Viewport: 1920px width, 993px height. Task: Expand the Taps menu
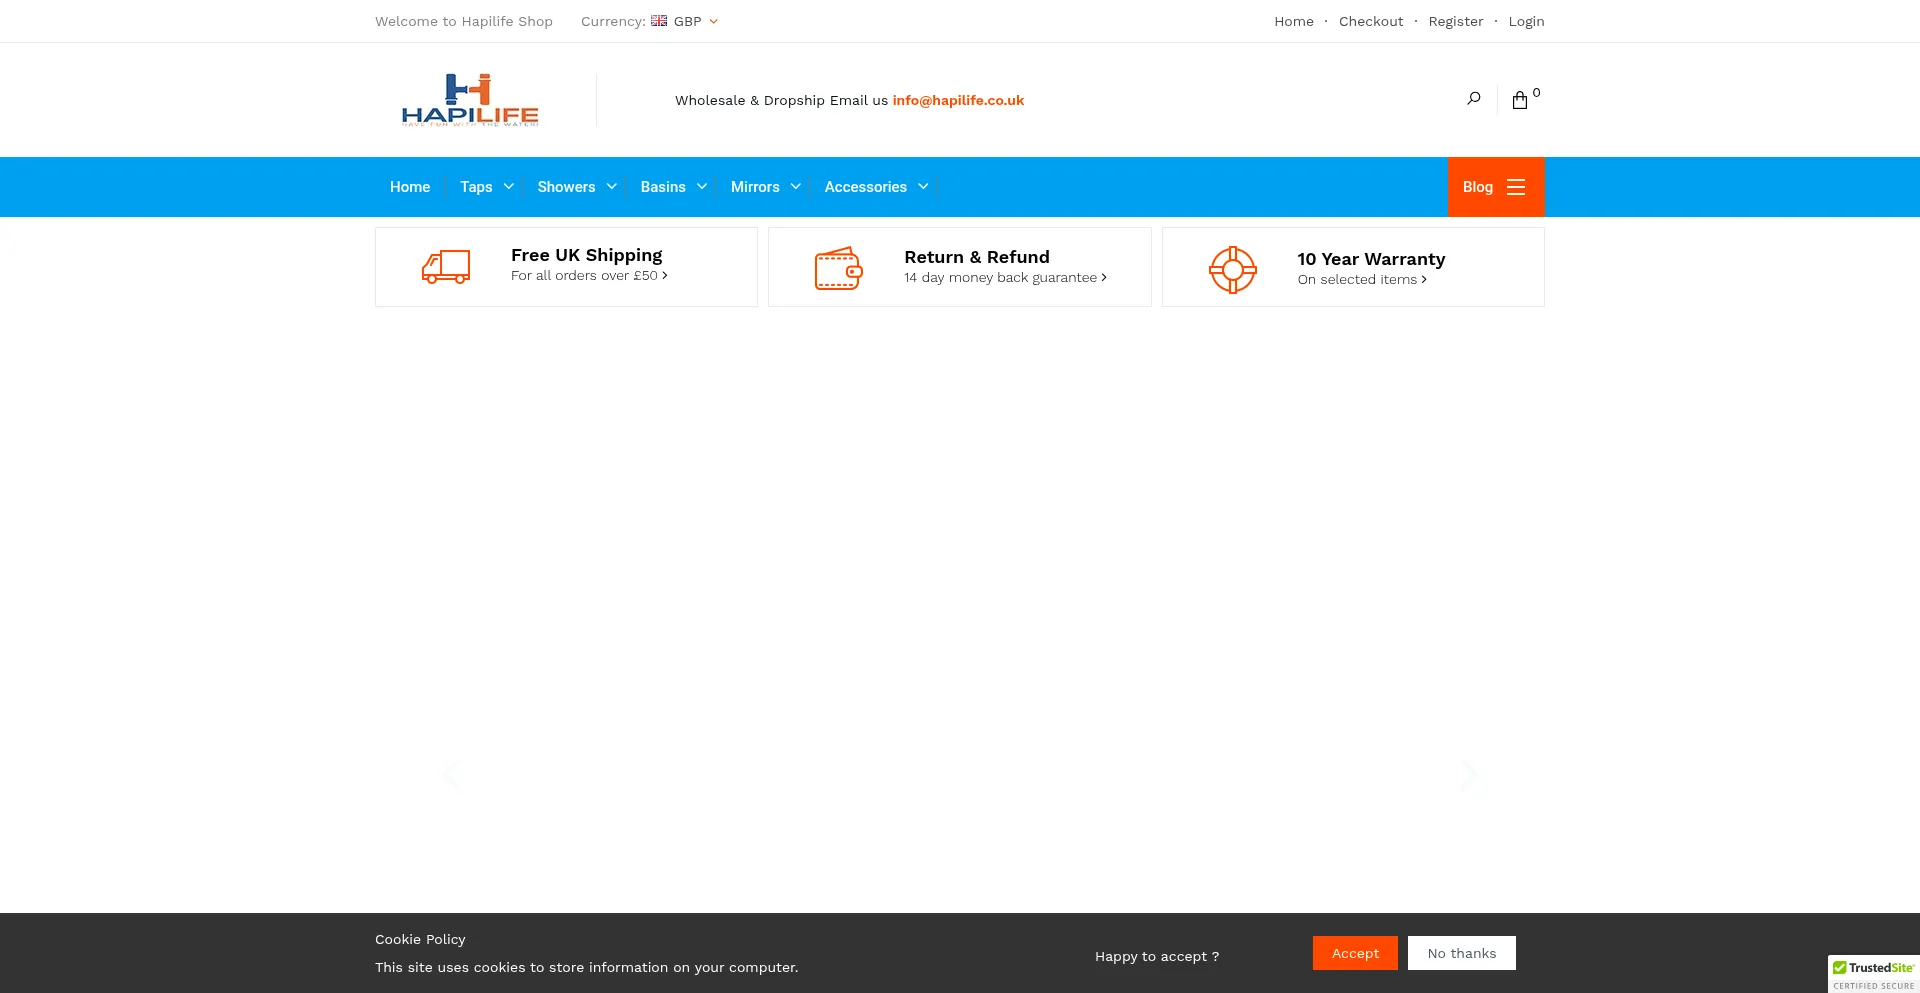pyautogui.click(x=486, y=187)
